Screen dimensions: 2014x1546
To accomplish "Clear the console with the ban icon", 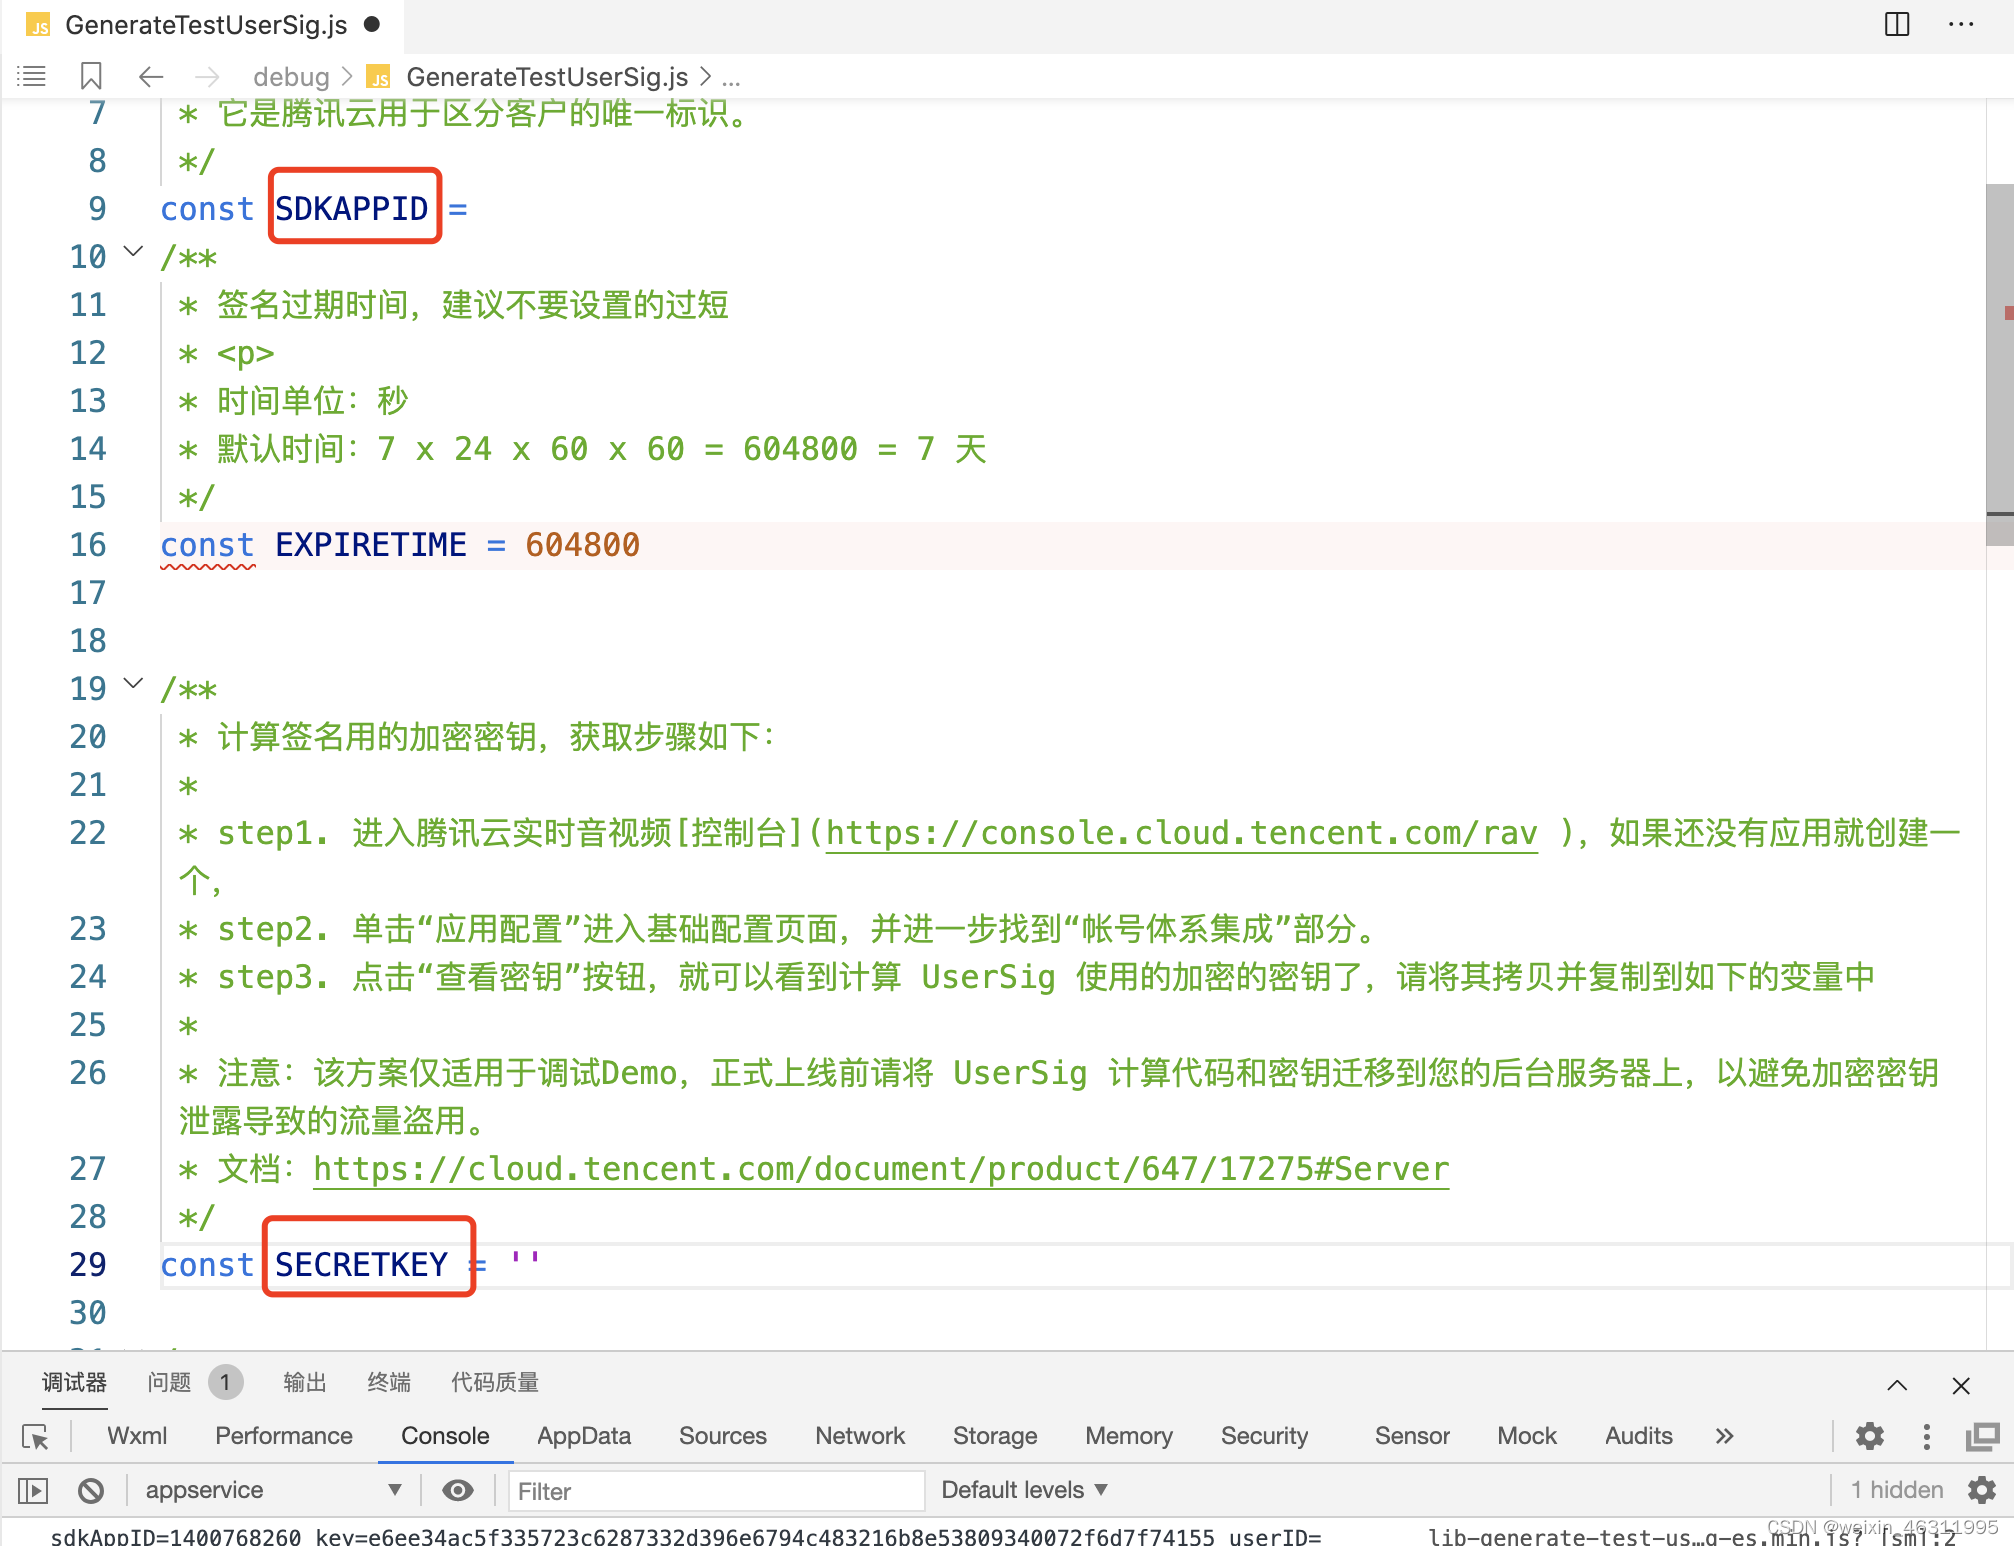I will point(91,1491).
